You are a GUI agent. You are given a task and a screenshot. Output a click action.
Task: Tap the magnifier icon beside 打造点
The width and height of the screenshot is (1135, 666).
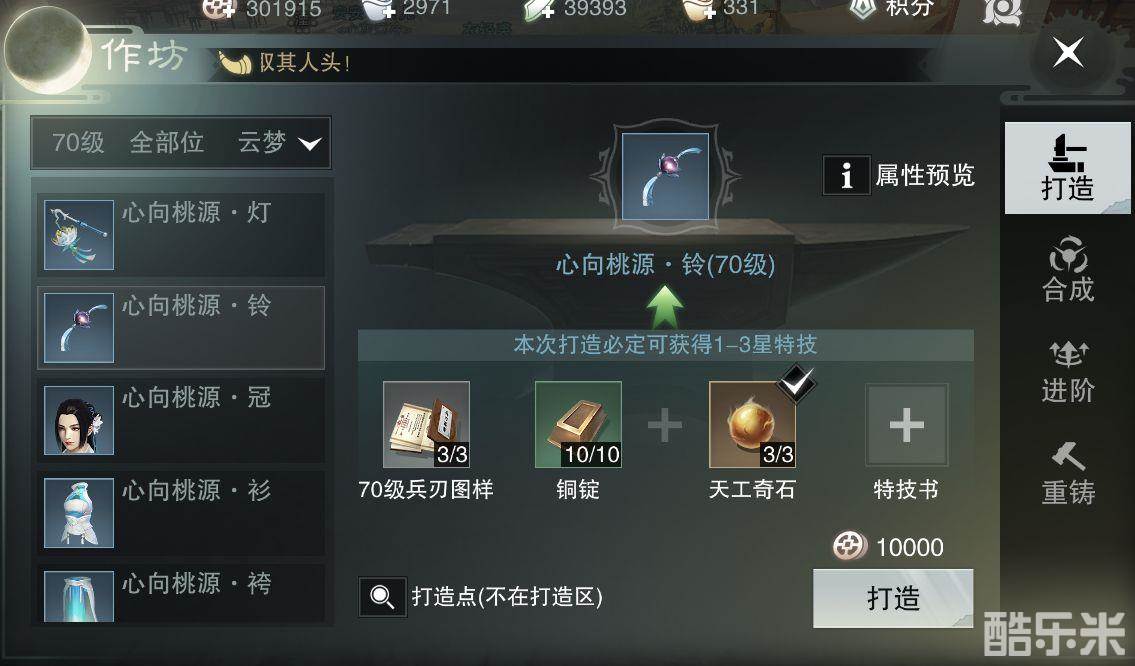coord(382,597)
